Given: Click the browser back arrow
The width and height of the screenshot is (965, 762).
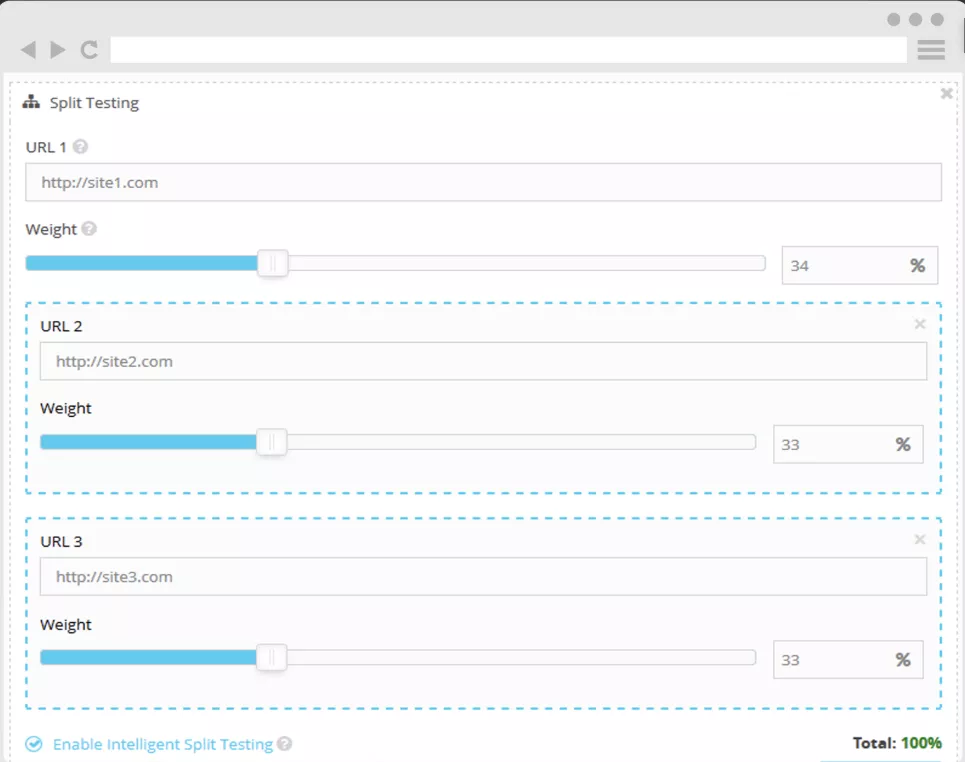Looking at the screenshot, I should point(28,50).
